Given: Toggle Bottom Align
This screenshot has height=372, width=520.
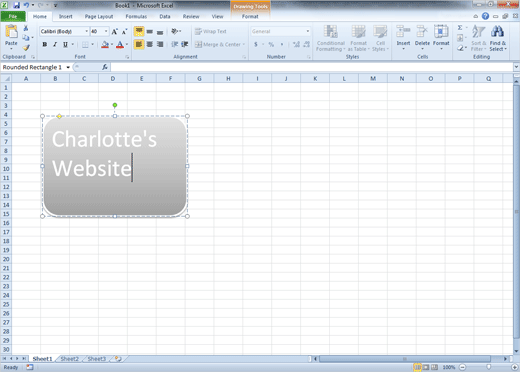Looking at the screenshot, I should tap(160, 31).
